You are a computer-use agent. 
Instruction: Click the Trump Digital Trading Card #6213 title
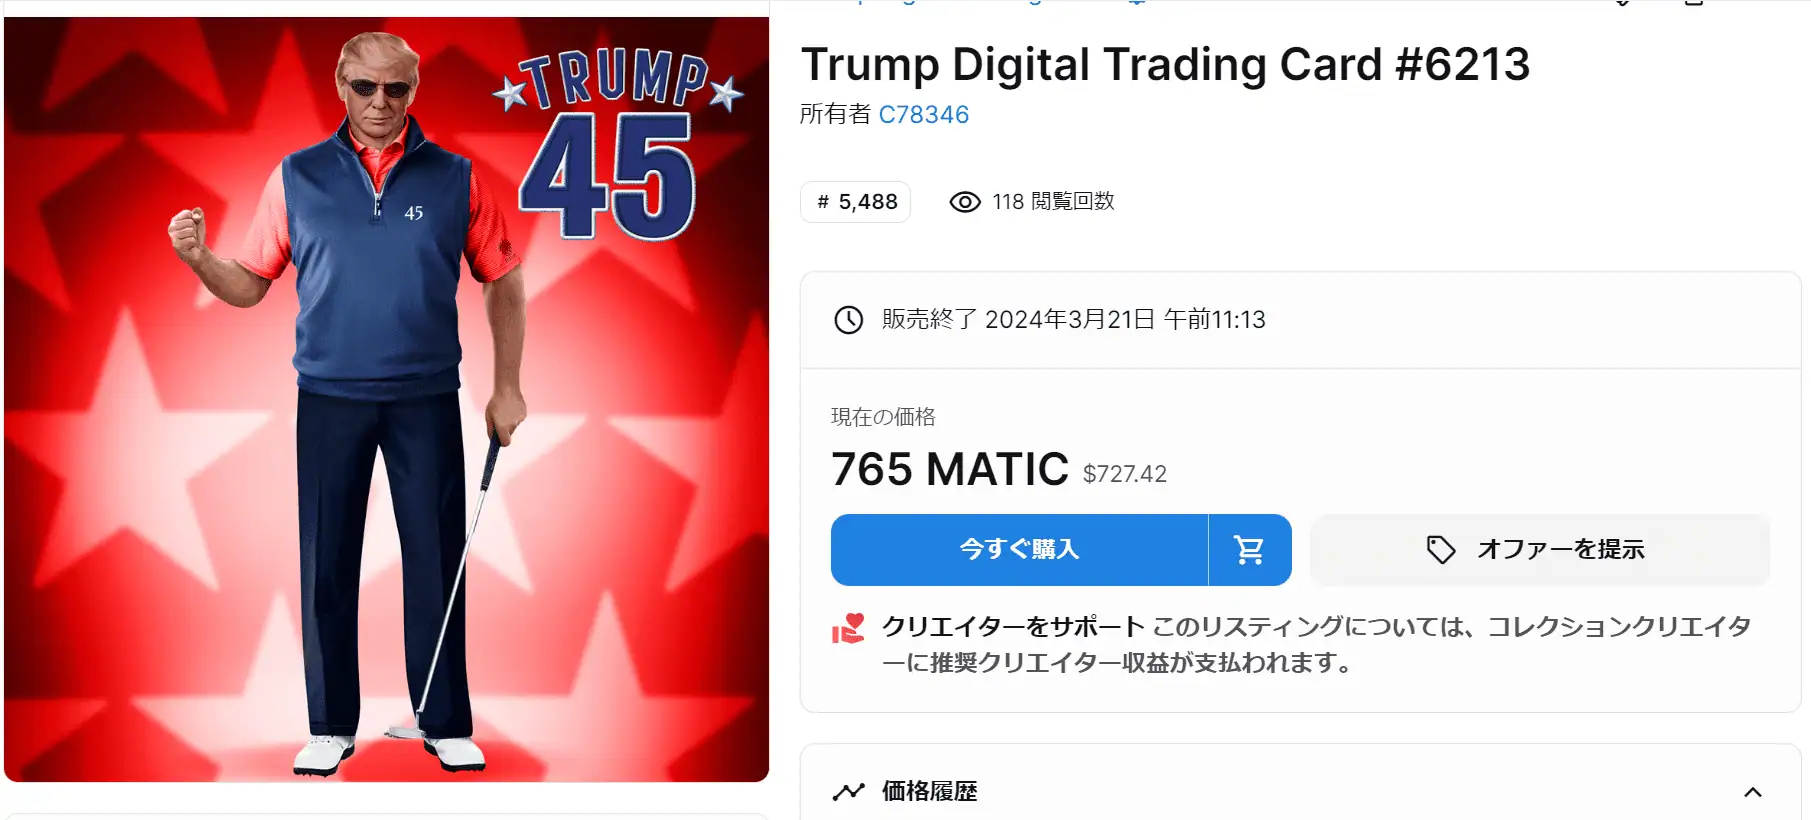(x=1166, y=65)
